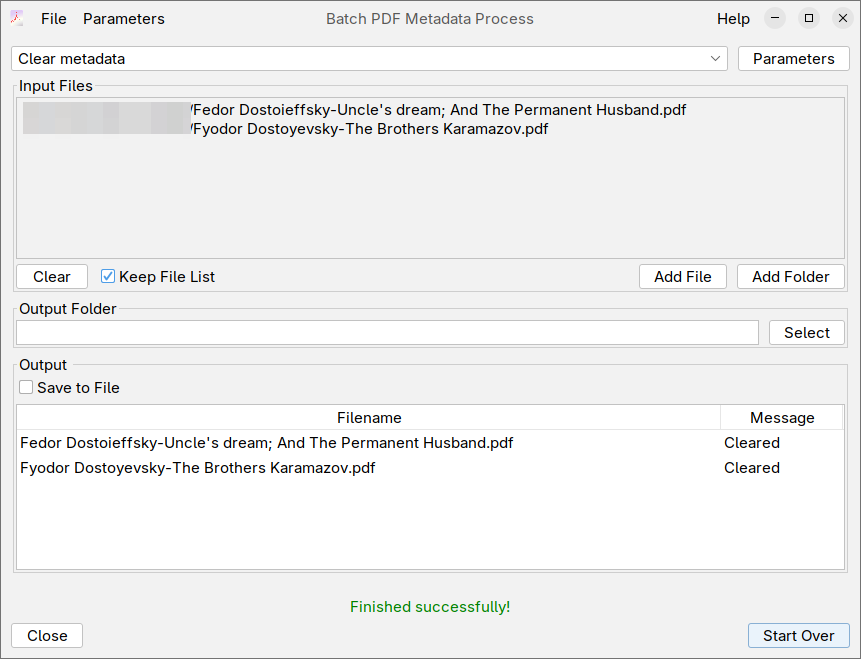The height and width of the screenshot is (659, 861).
Task: Open the Help menu
Action: (733, 19)
